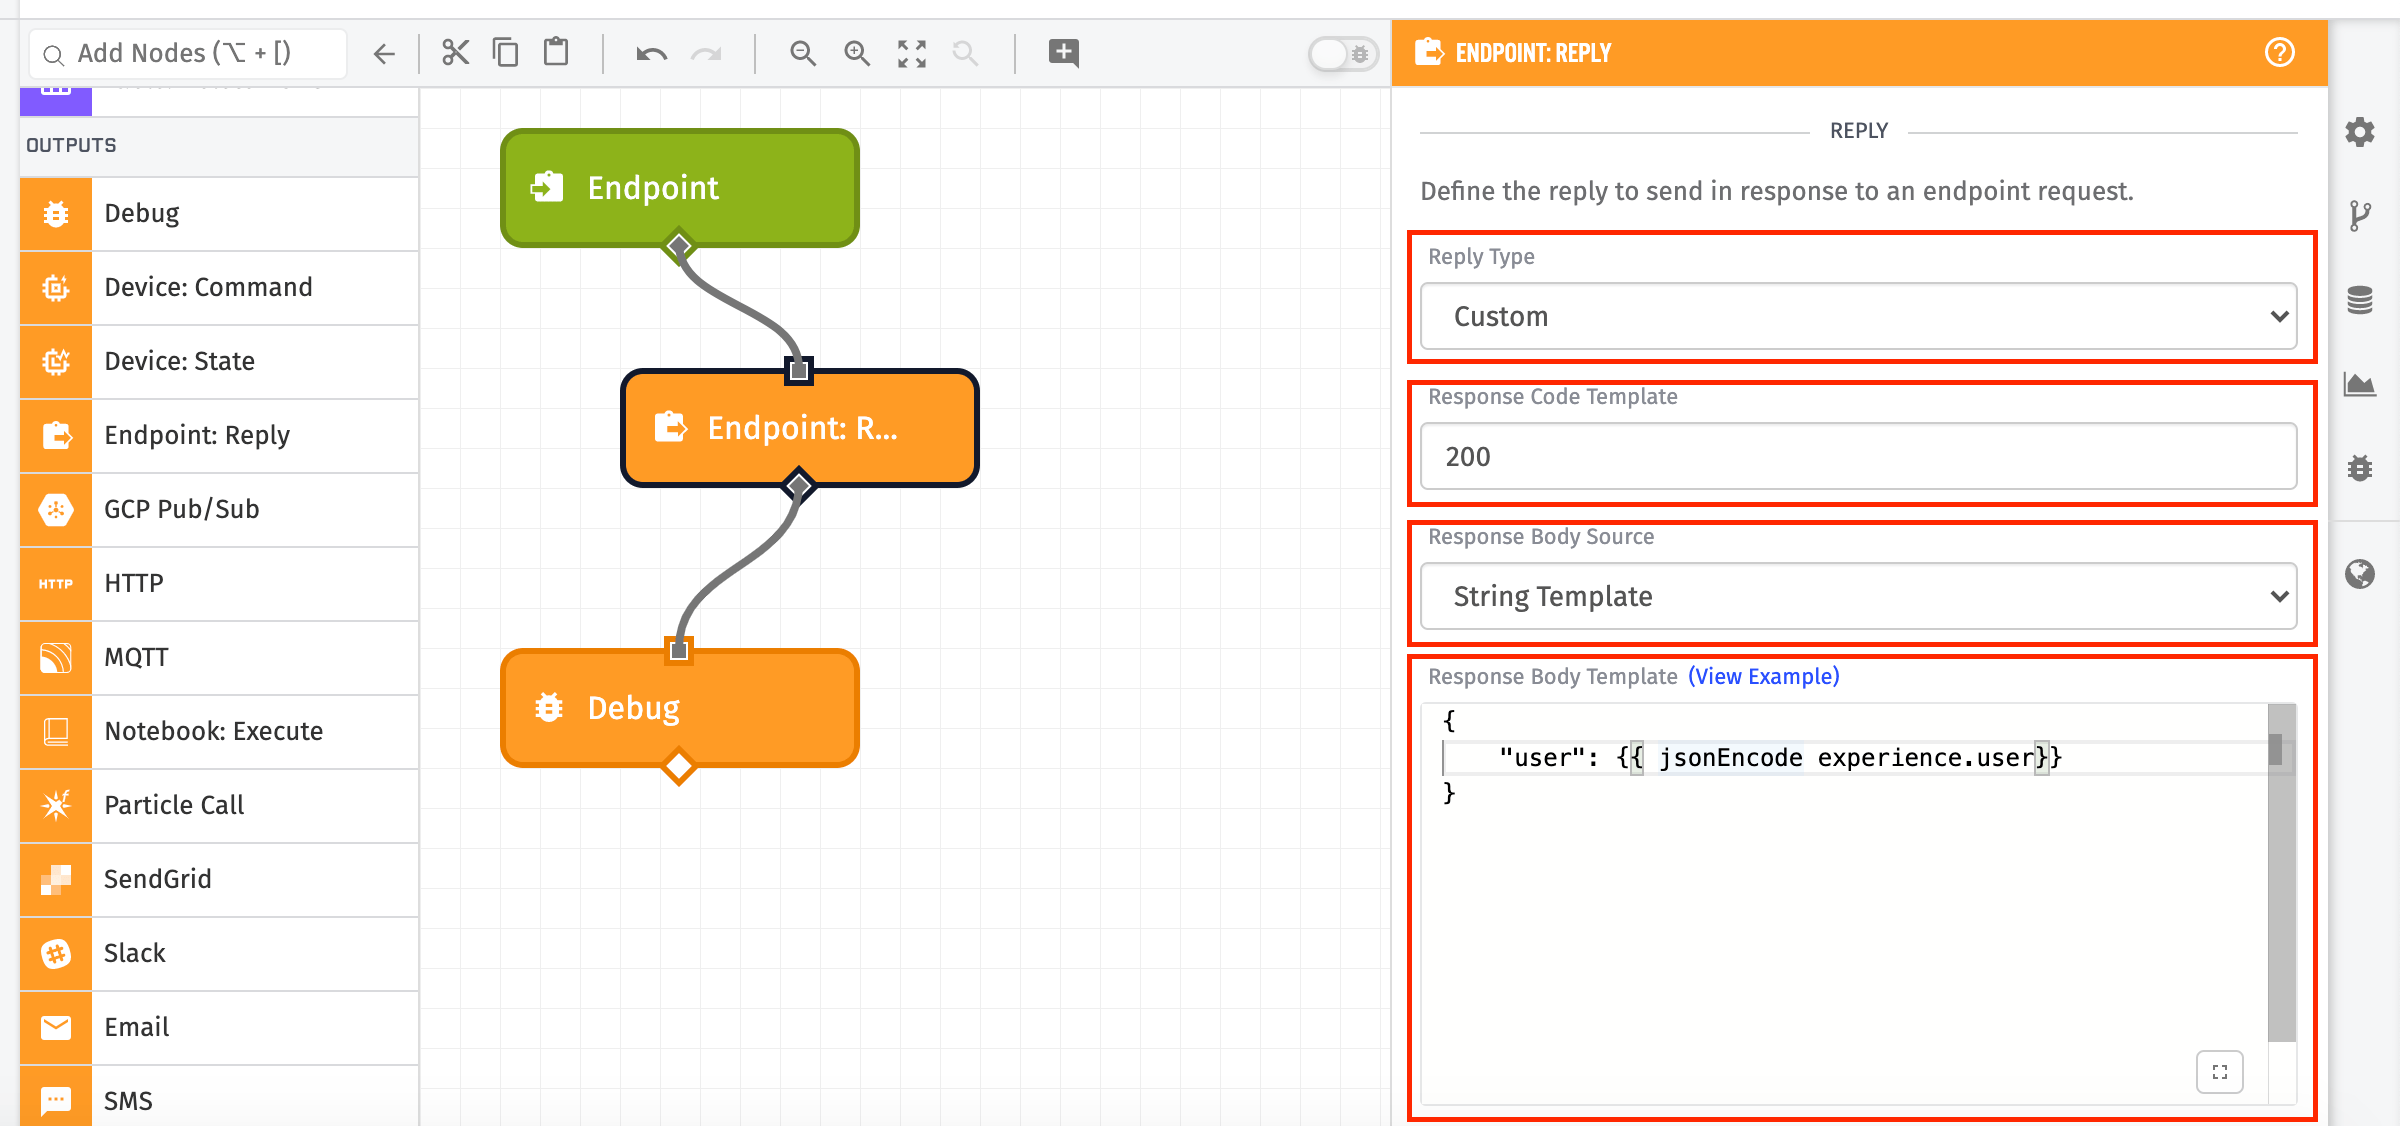Click the back arrow icon in toolbar

point(384,53)
